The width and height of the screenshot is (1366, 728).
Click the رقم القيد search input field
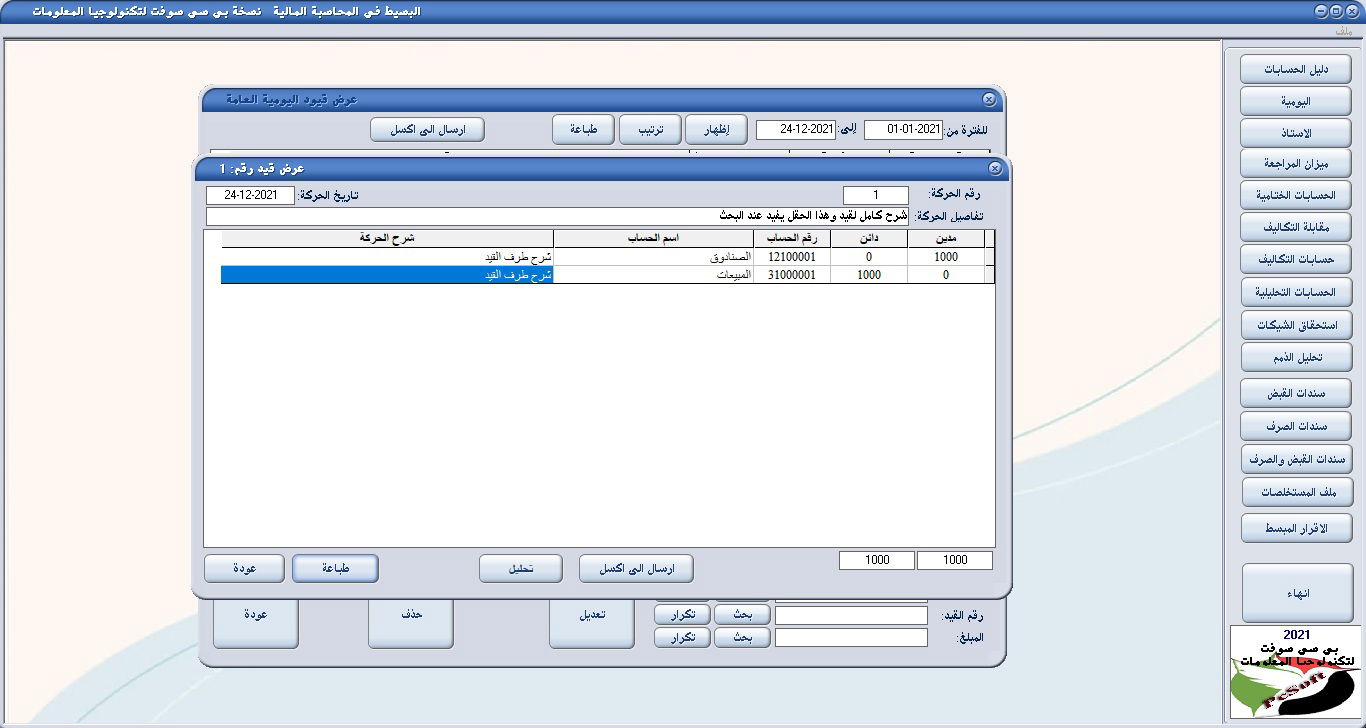pos(851,616)
